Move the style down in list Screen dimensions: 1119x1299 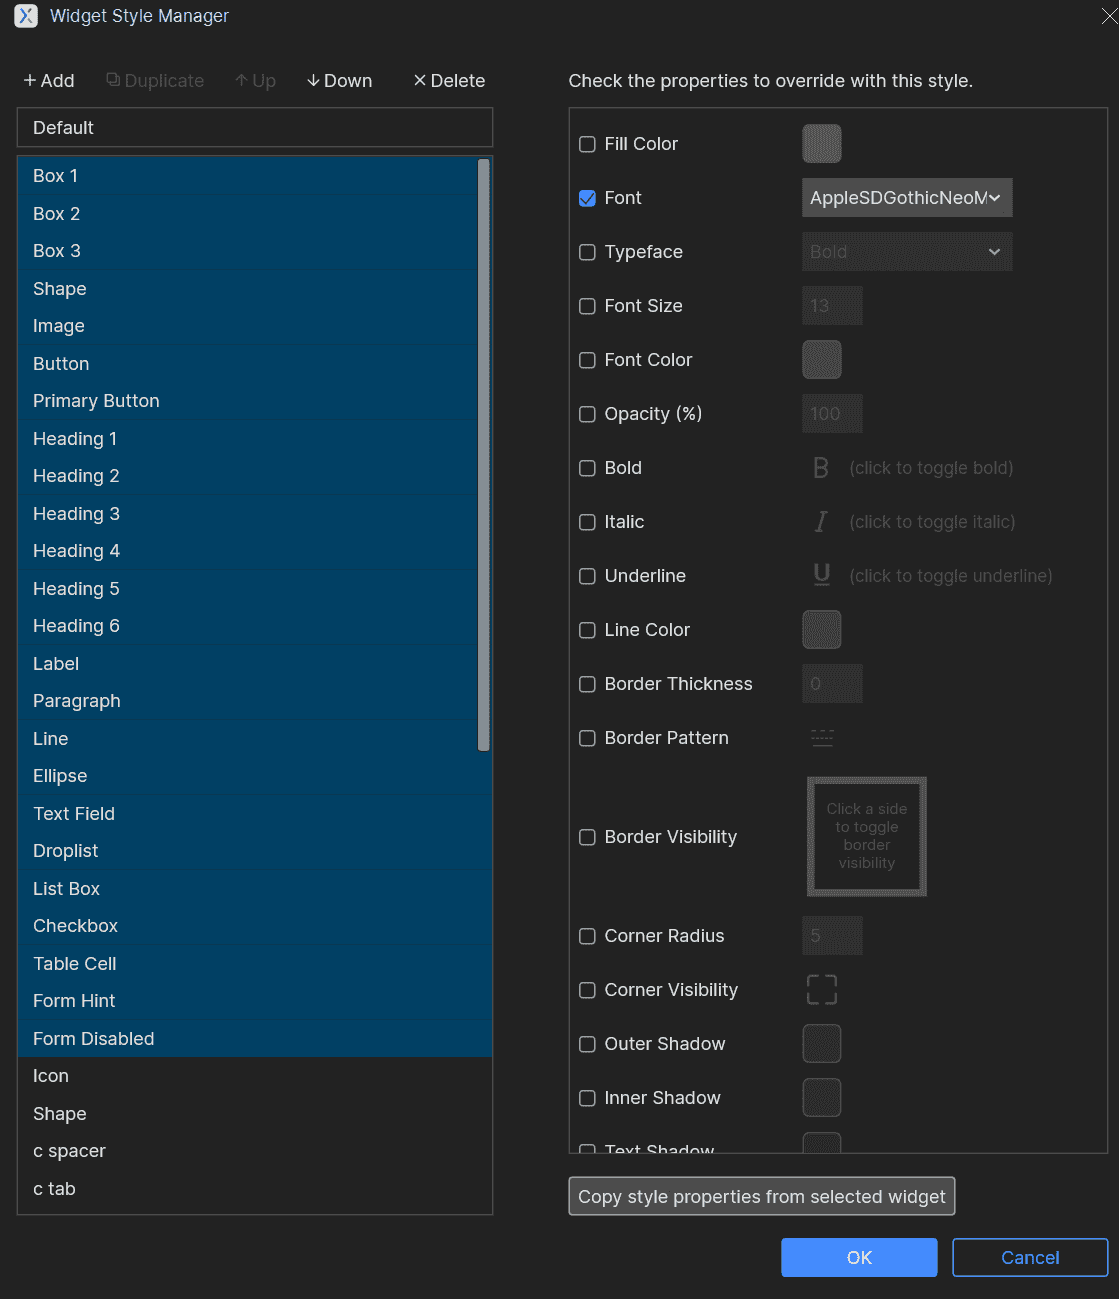tap(339, 81)
